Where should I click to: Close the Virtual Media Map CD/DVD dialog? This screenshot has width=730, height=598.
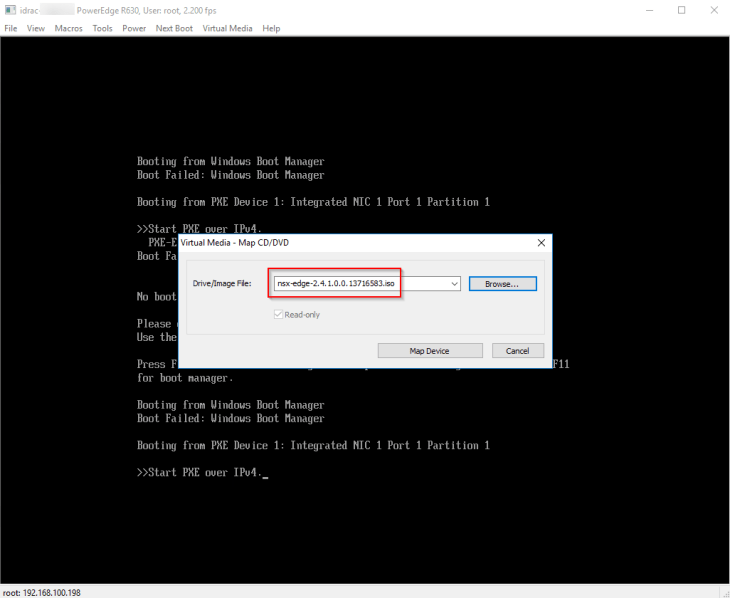541,243
